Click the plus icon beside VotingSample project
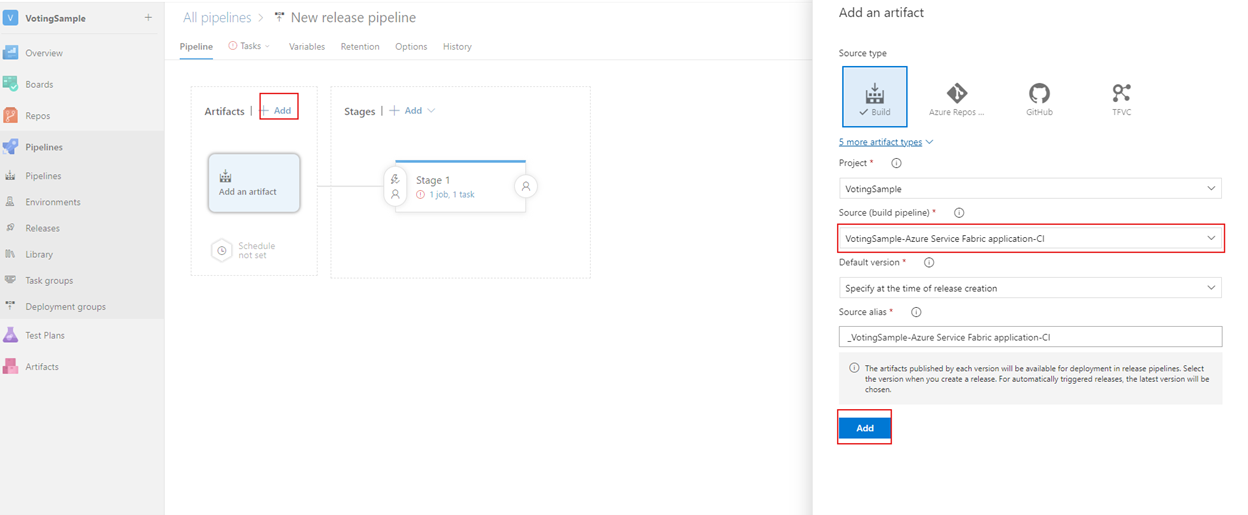The height and width of the screenshot is (515, 1248). [x=148, y=18]
